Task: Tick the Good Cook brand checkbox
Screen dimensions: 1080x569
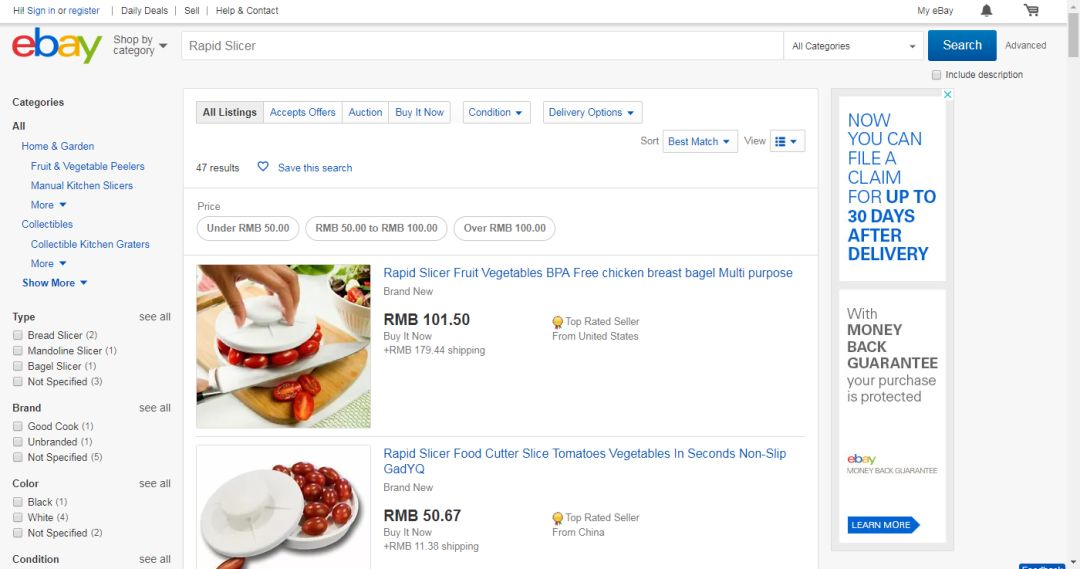Action: coord(18,427)
